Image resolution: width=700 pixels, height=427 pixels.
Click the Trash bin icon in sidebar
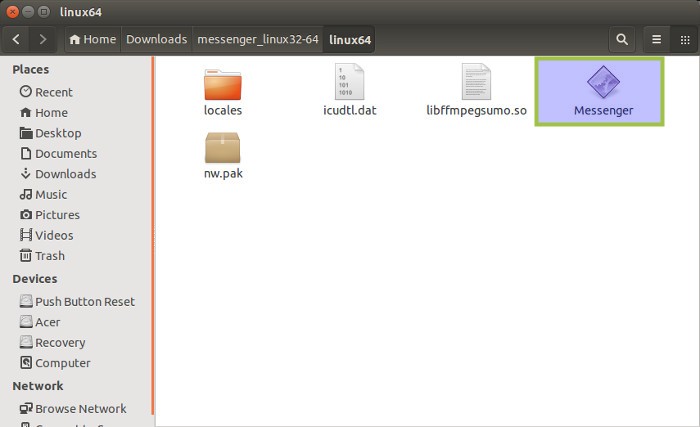coord(26,255)
